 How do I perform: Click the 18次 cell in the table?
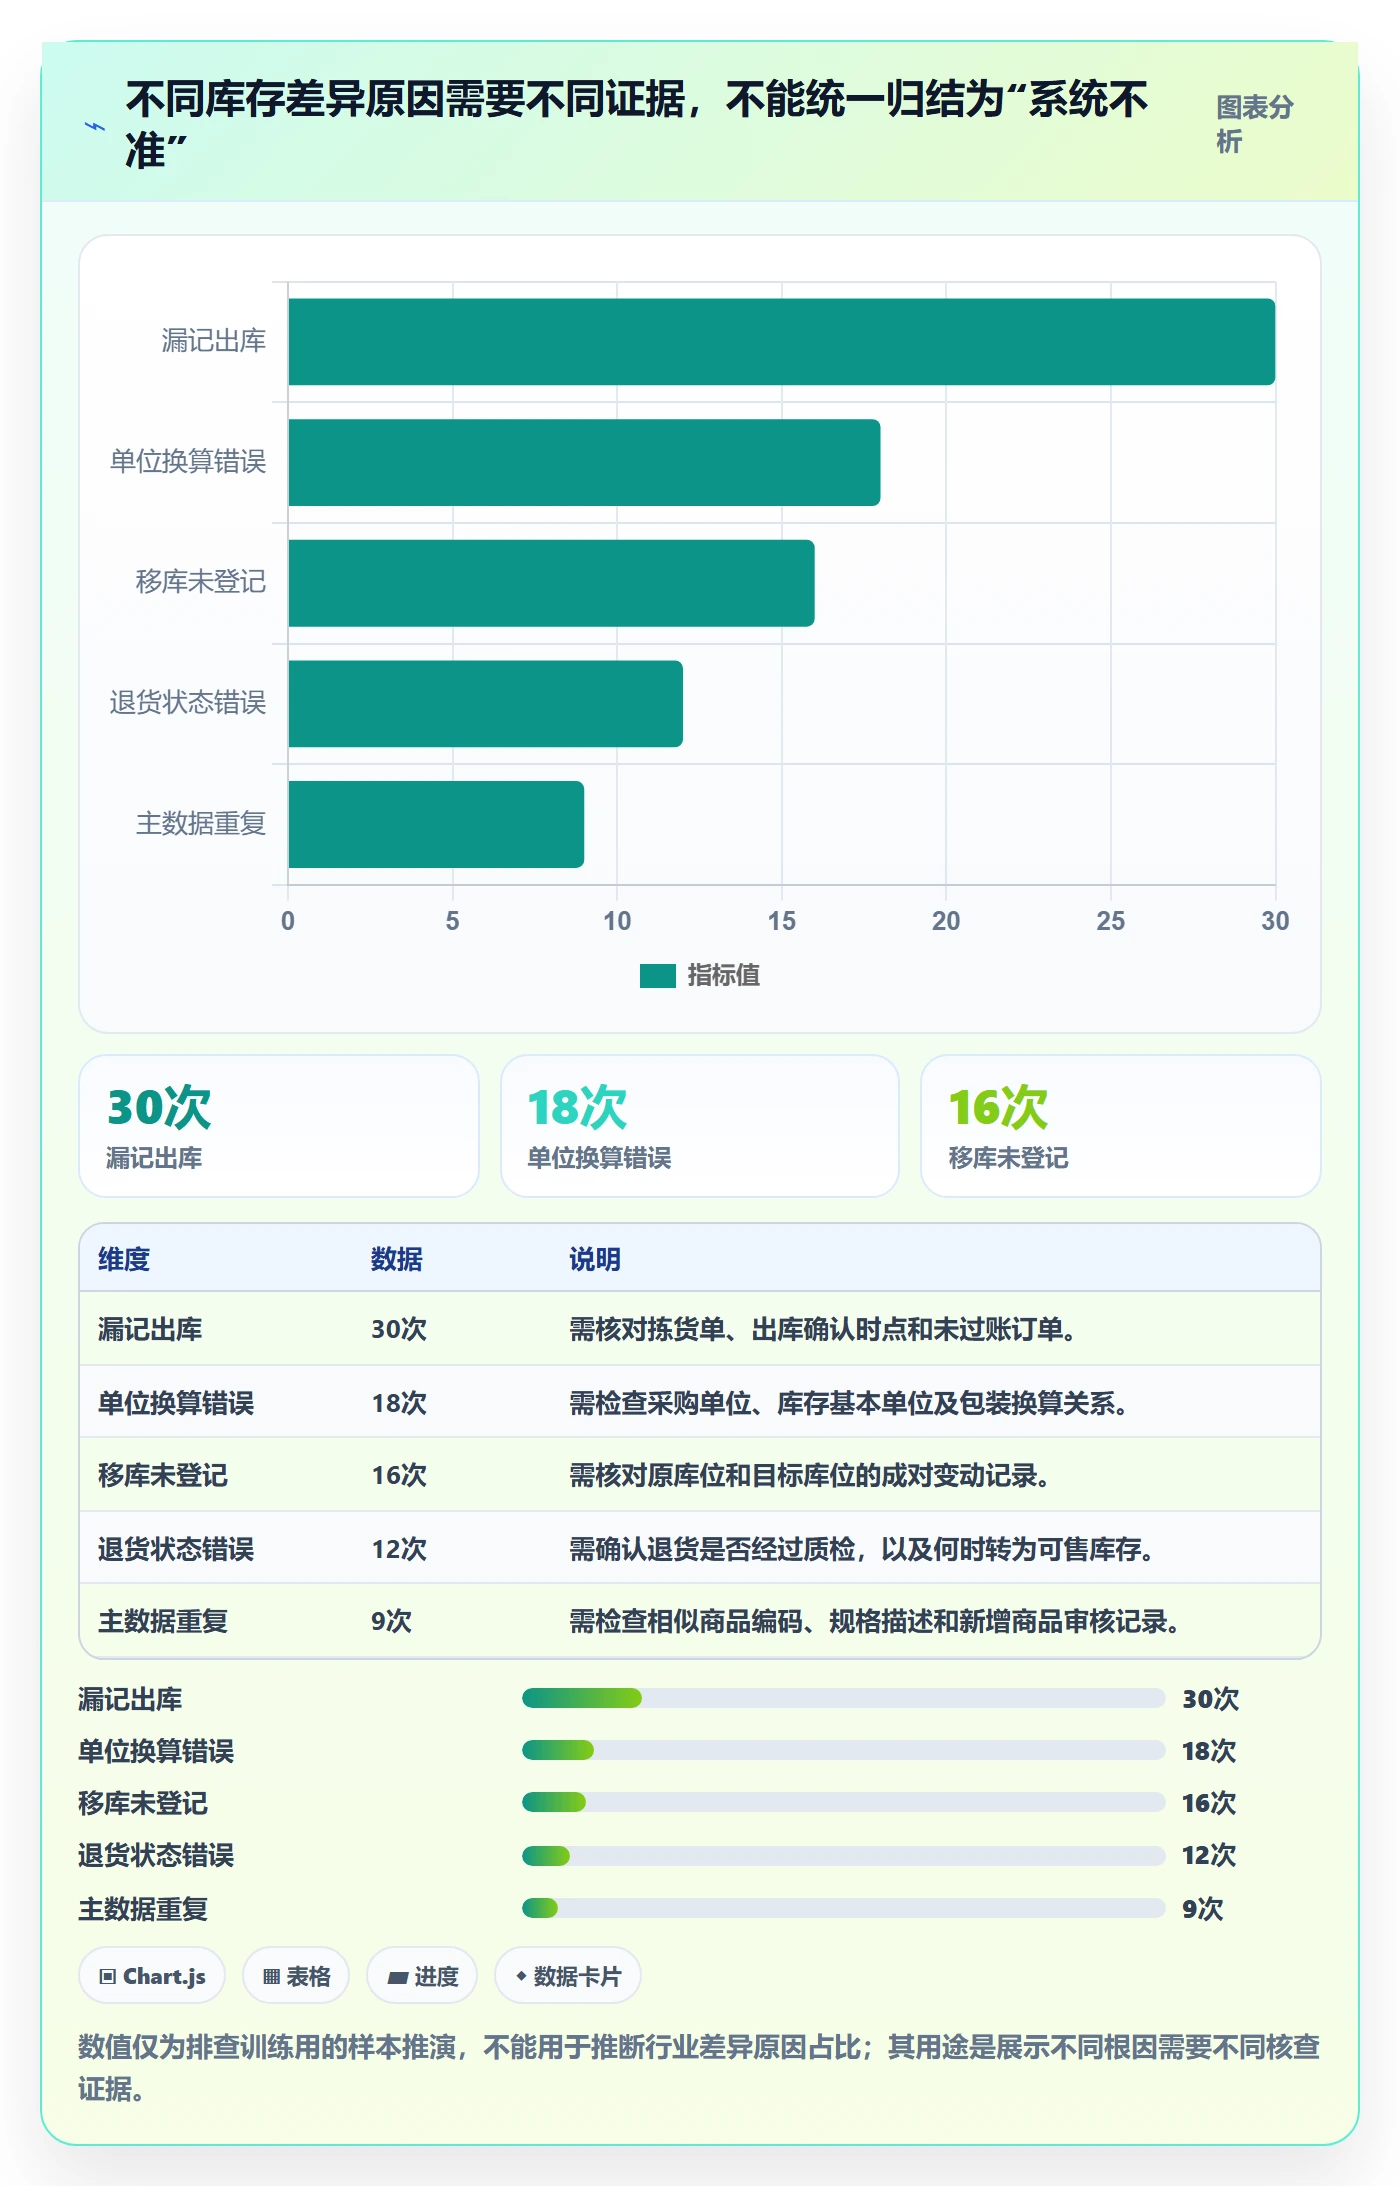[399, 1403]
